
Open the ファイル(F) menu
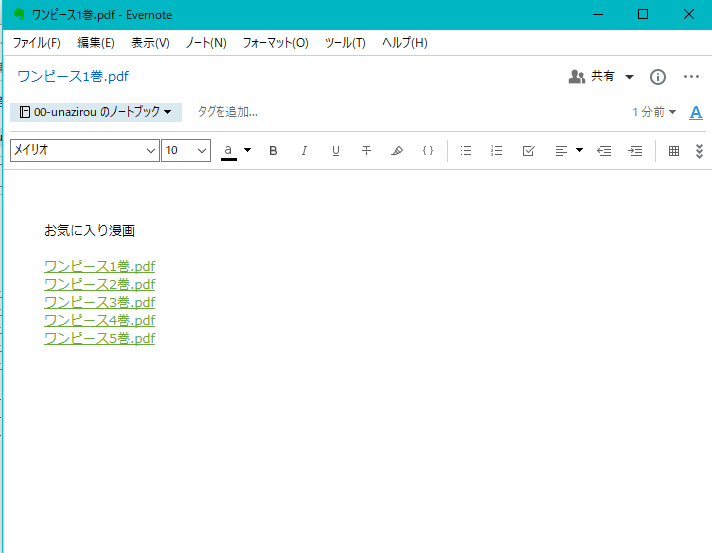point(36,43)
